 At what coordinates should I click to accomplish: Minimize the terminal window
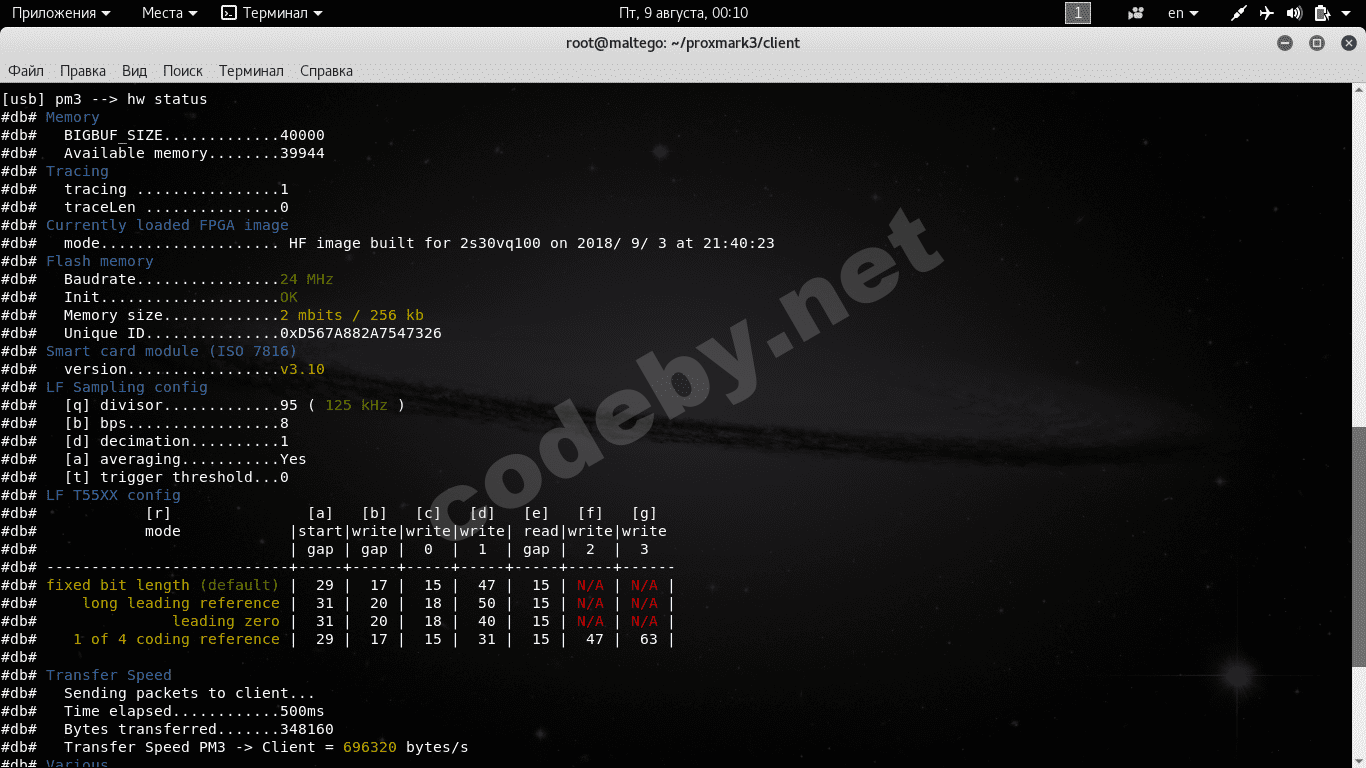[x=1286, y=43]
